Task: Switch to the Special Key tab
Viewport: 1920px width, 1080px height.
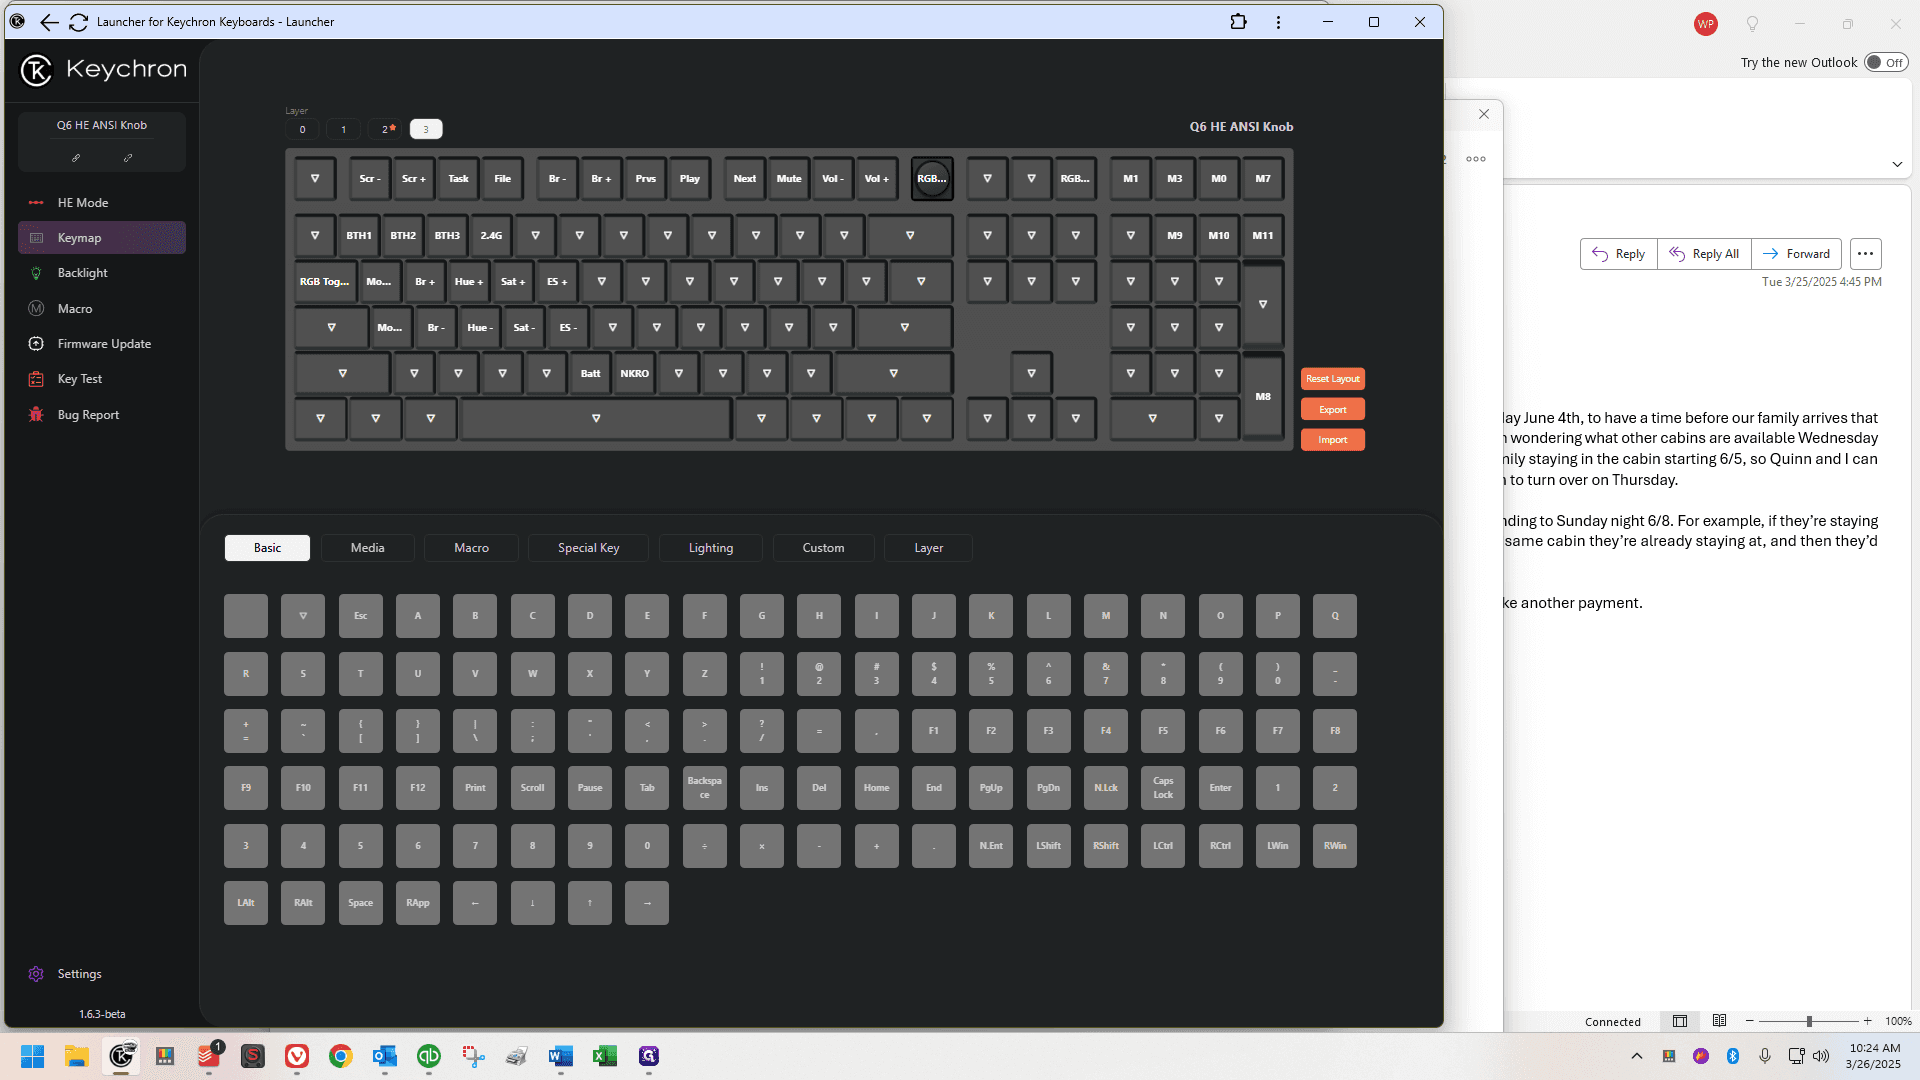Action: click(589, 548)
